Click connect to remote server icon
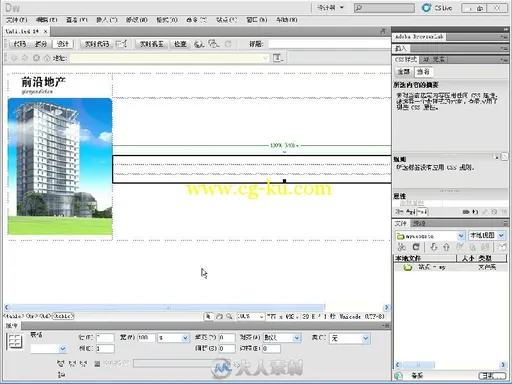This screenshot has height=384, width=512. pyautogui.click(x=402, y=247)
